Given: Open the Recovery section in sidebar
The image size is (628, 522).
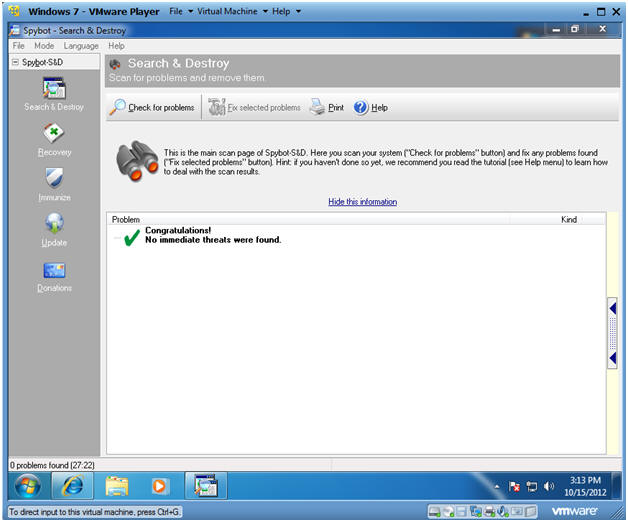Looking at the screenshot, I should pos(54,140).
